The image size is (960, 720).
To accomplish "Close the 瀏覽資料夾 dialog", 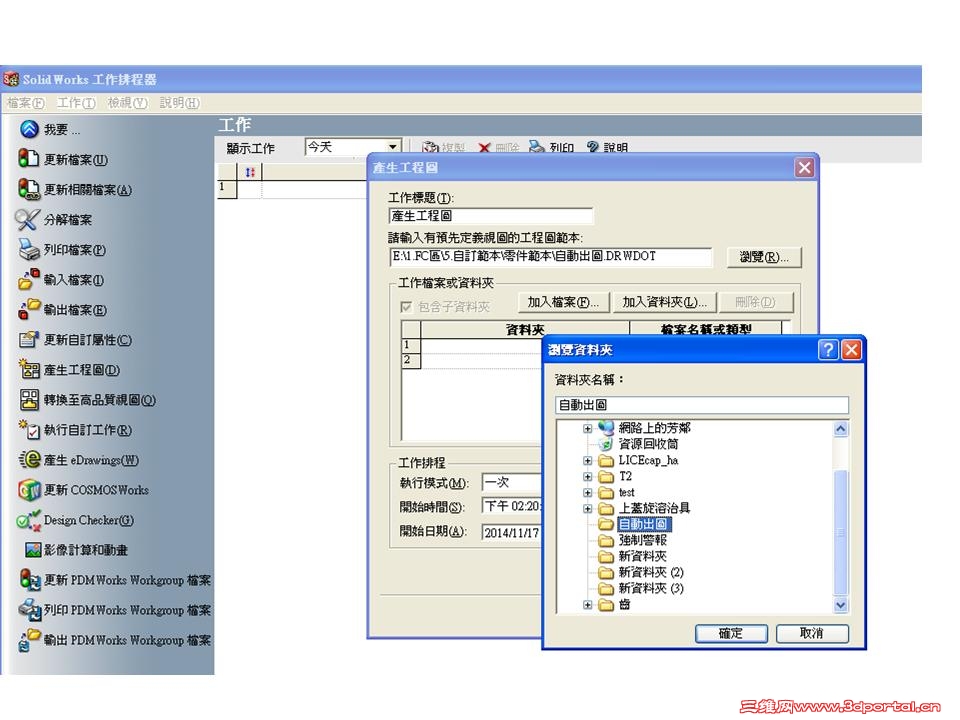I will [851, 350].
